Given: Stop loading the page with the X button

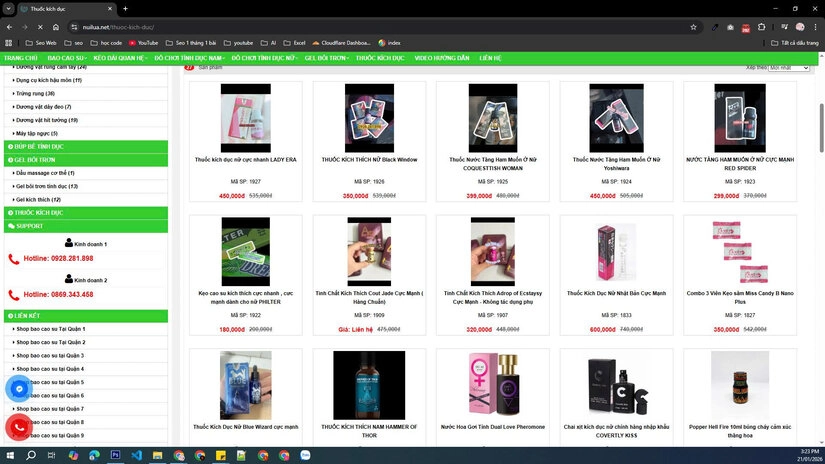Looking at the screenshot, I should click(x=40, y=27).
